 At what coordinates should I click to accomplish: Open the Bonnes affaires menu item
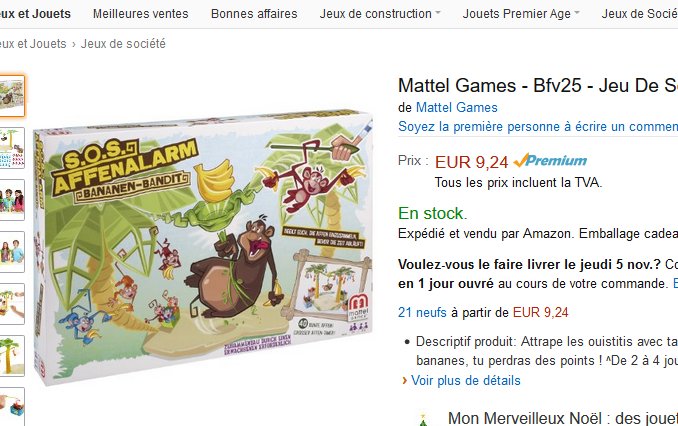pyautogui.click(x=254, y=14)
